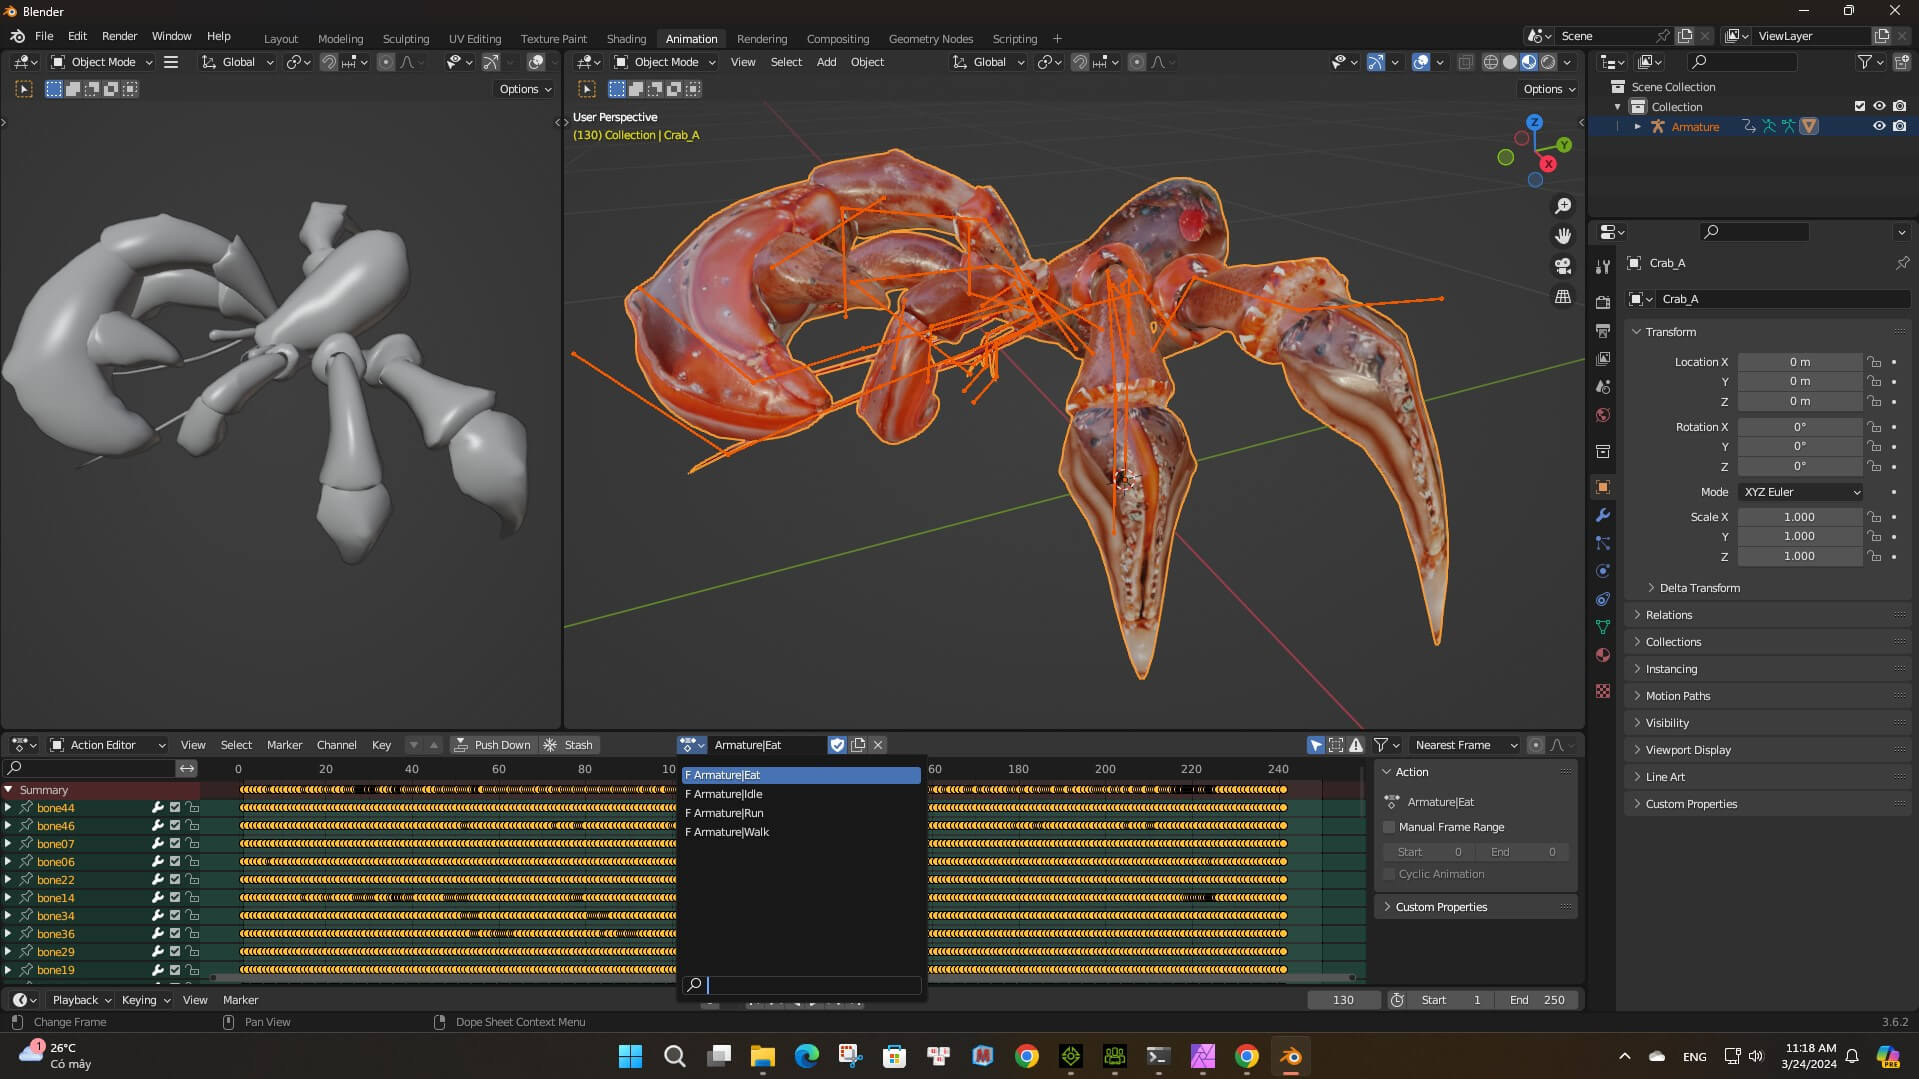The image size is (1919, 1079).
Task: Click the End frame 250 field
Action: click(1538, 1000)
